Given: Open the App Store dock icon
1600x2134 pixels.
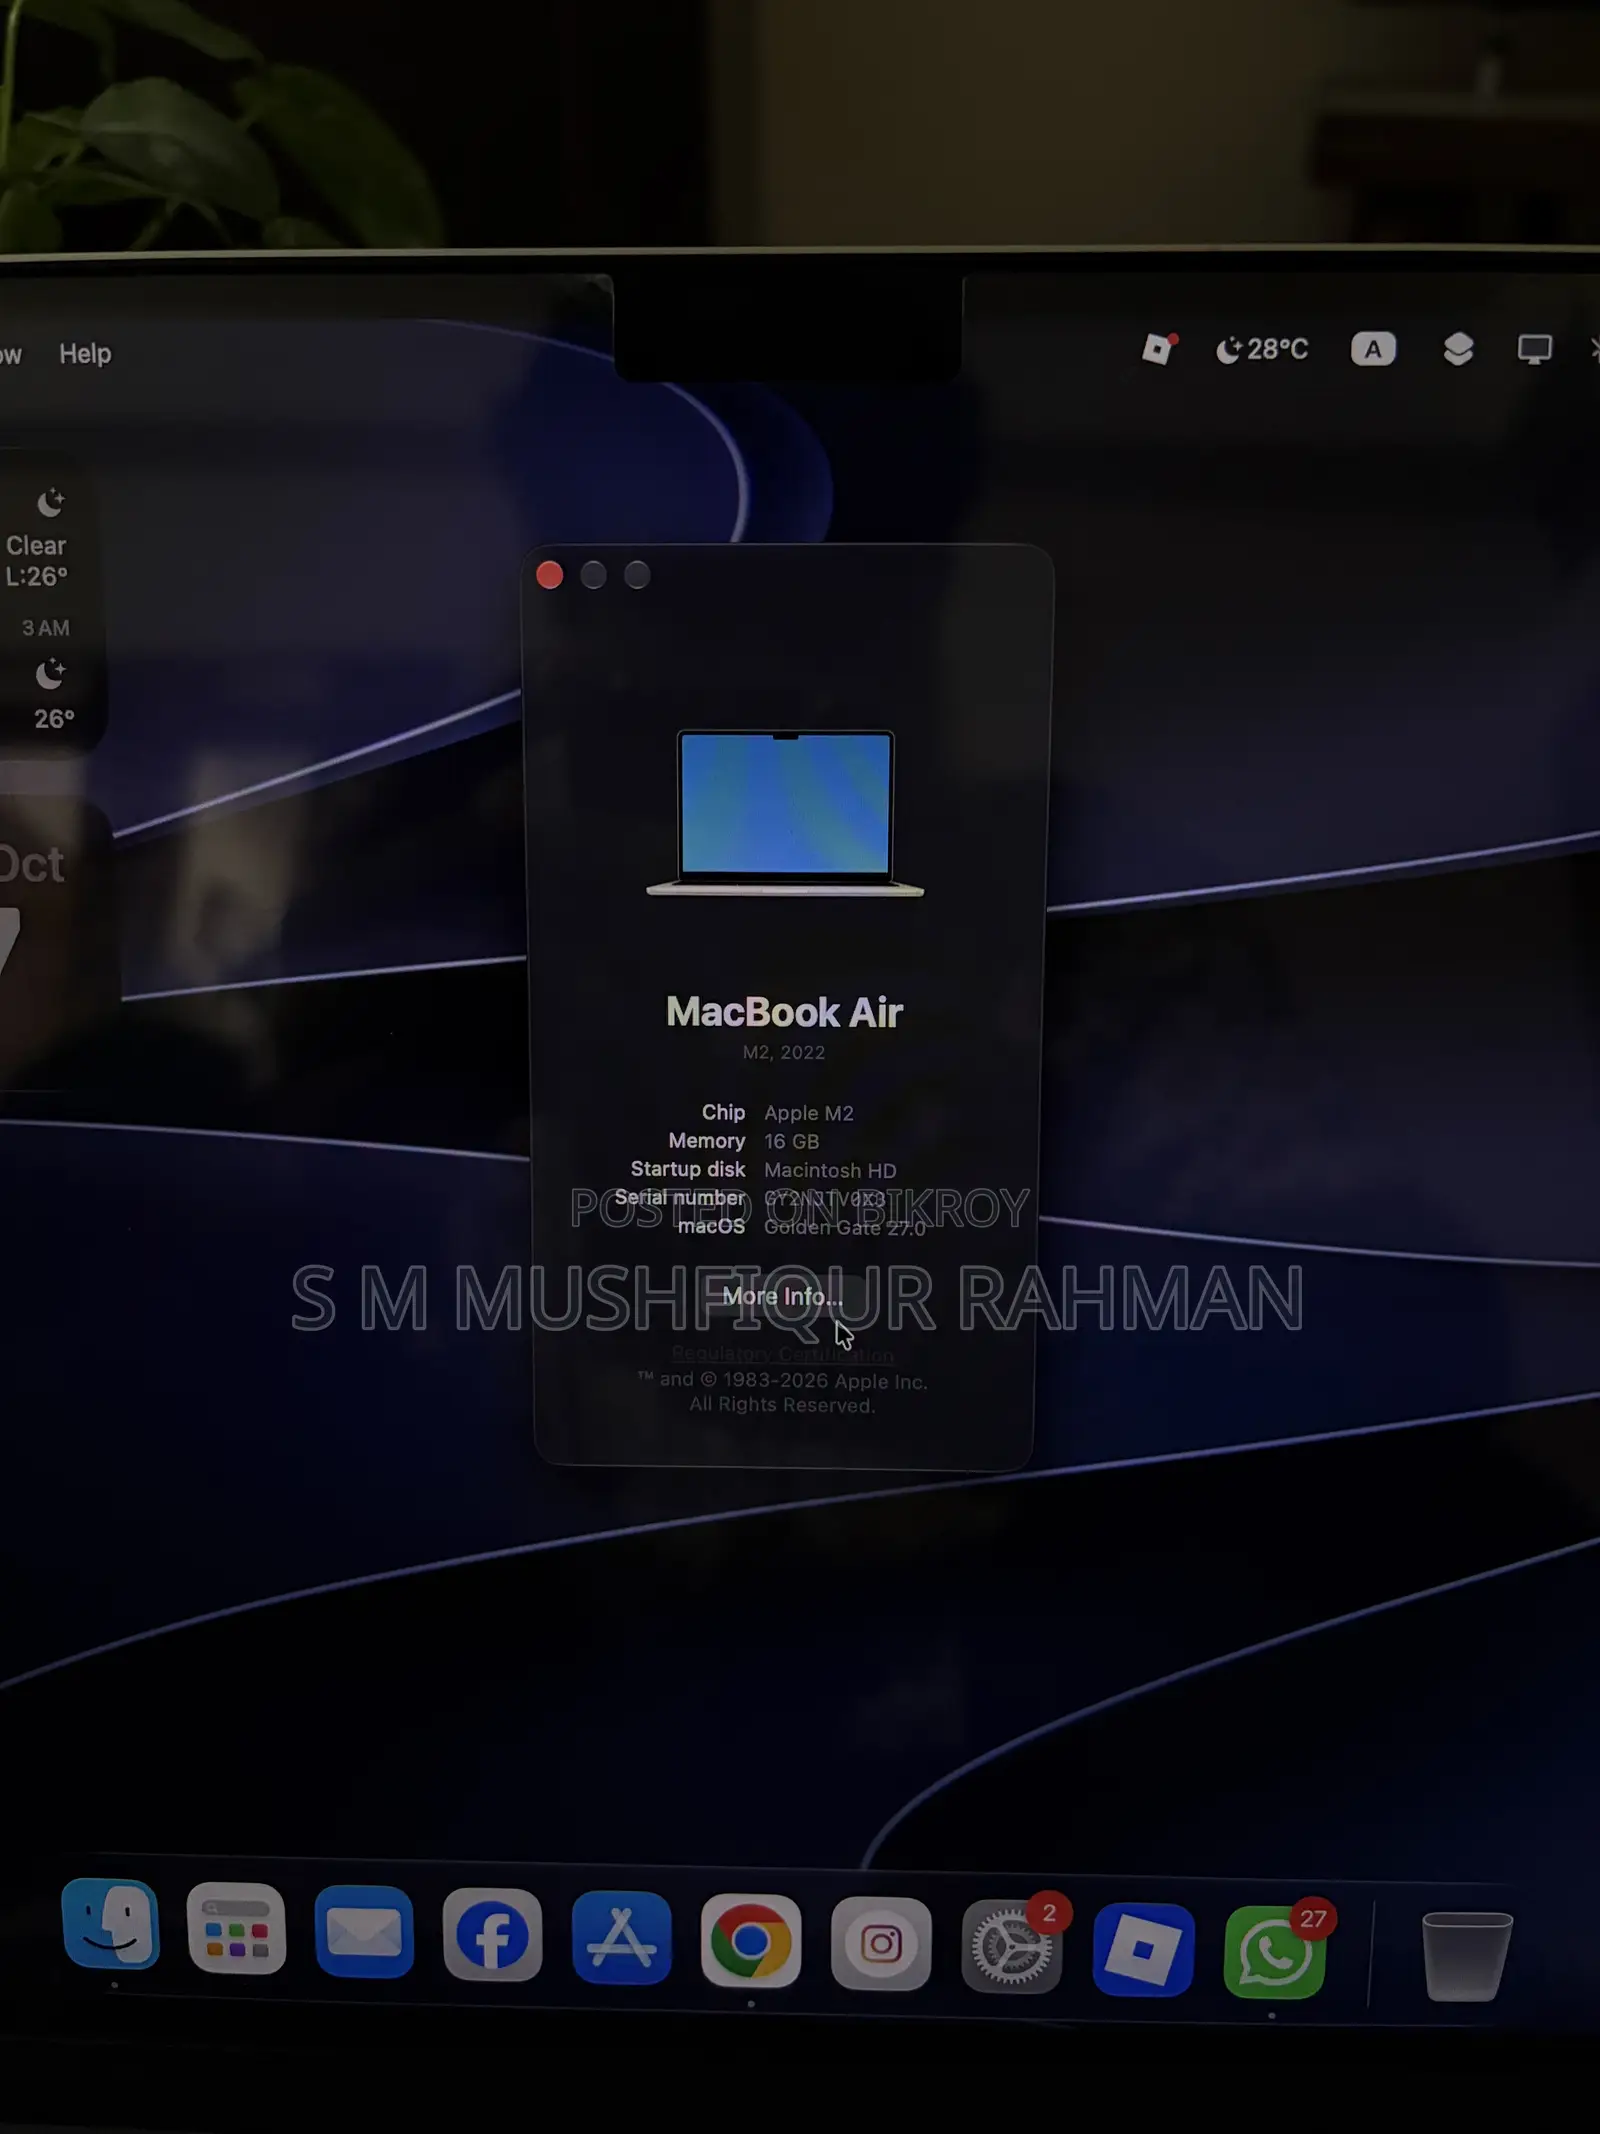Looking at the screenshot, I should pos(622,1938).
